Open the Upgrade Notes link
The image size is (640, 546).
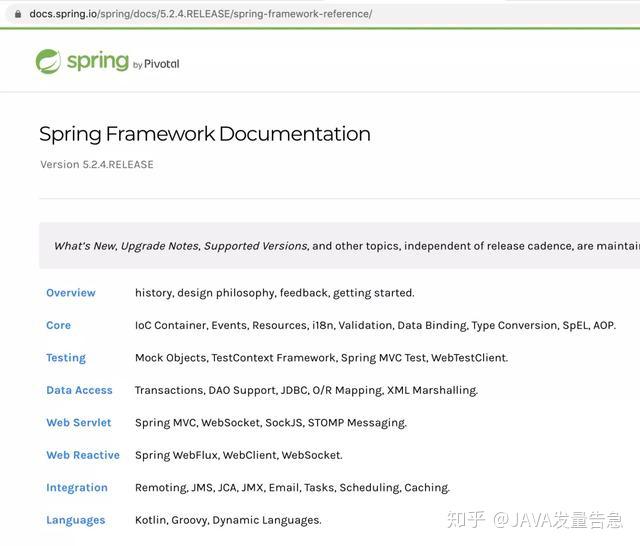coord(161,246)
